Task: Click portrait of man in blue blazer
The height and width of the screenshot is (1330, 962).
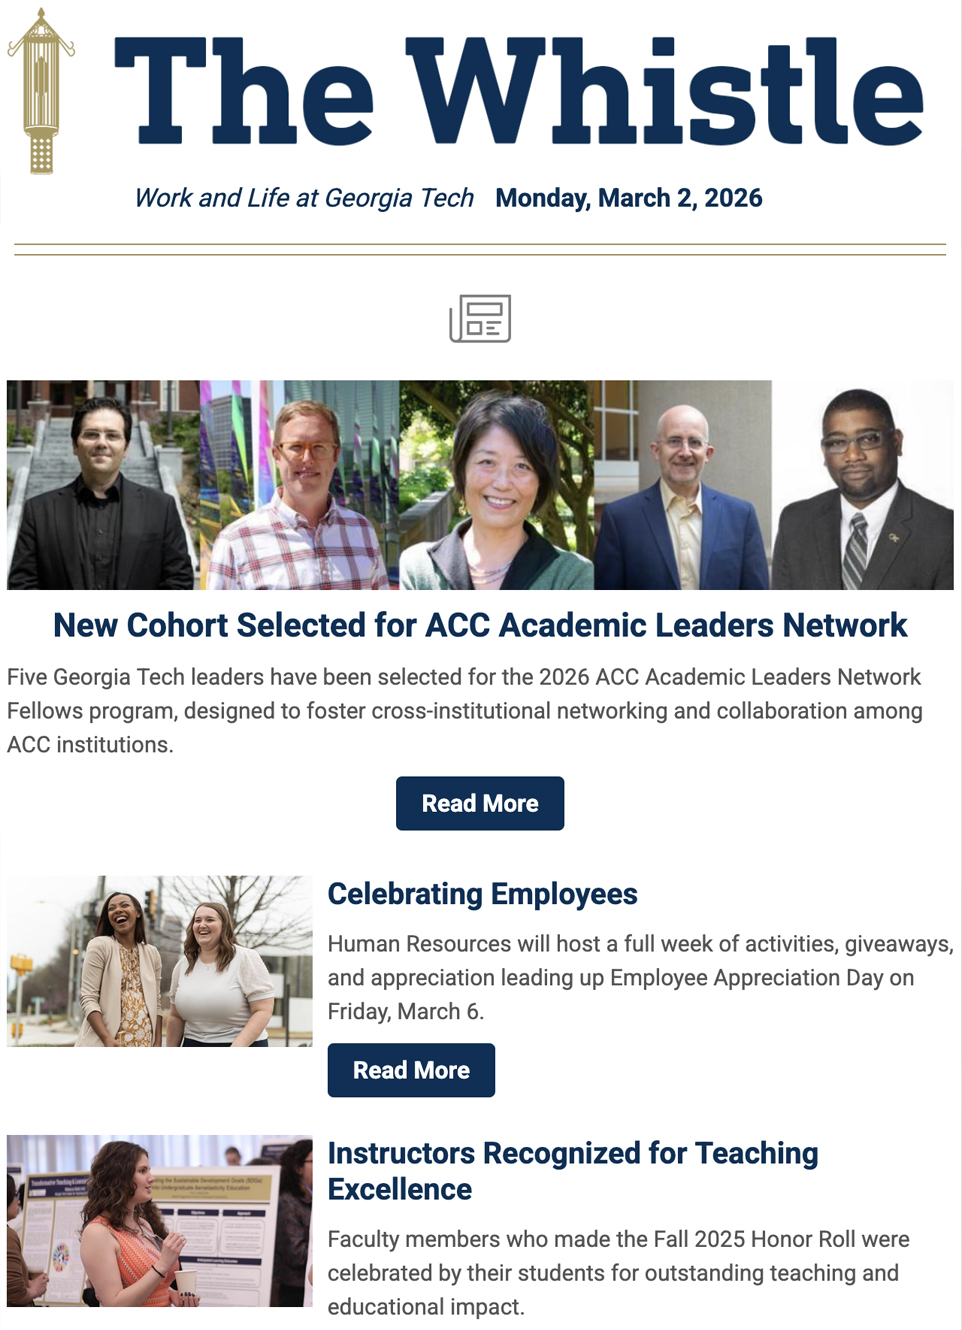Action: (683, 485)
